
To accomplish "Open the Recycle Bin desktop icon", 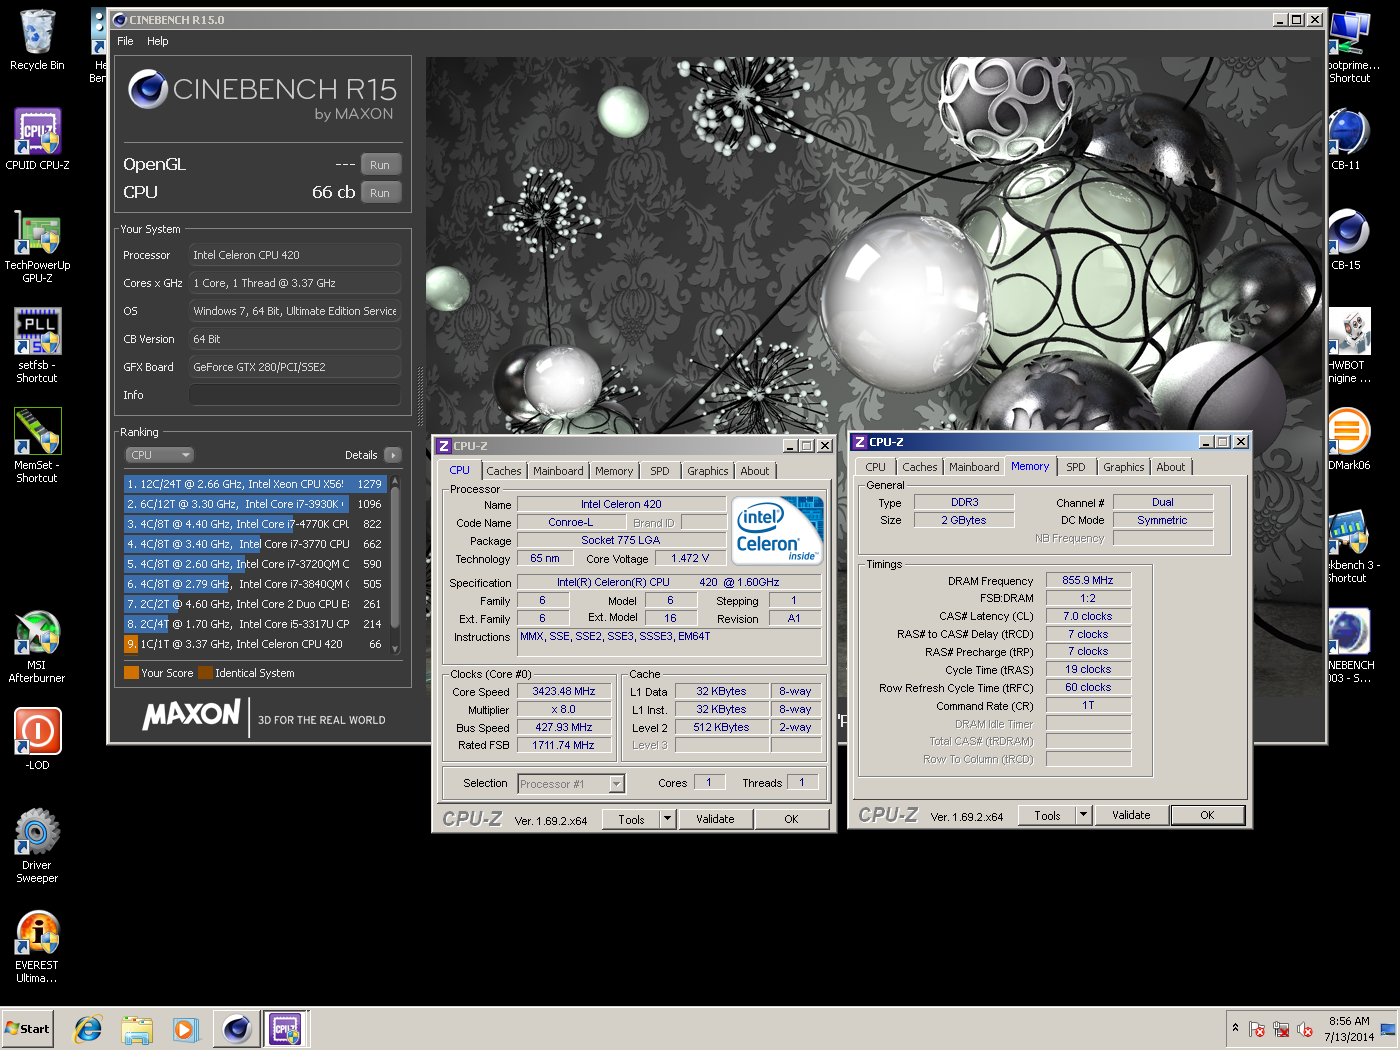I will [x=37, y=40].
